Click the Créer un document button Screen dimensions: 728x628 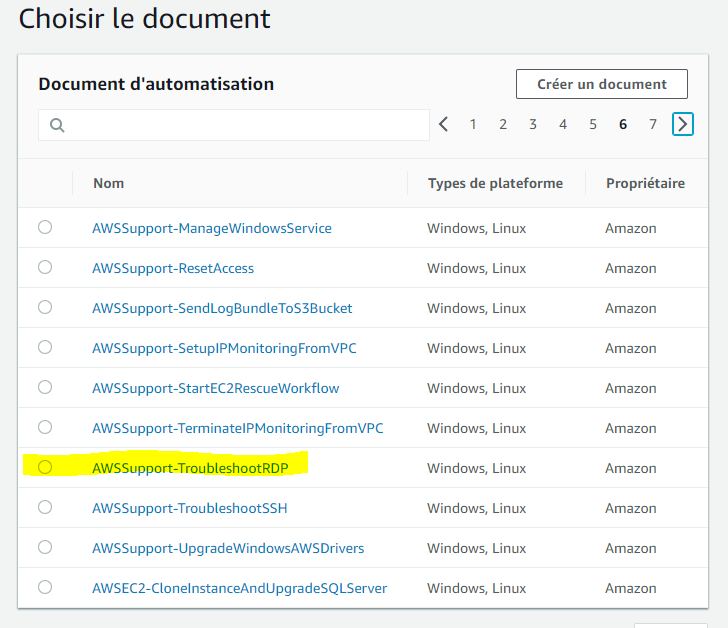602,84
